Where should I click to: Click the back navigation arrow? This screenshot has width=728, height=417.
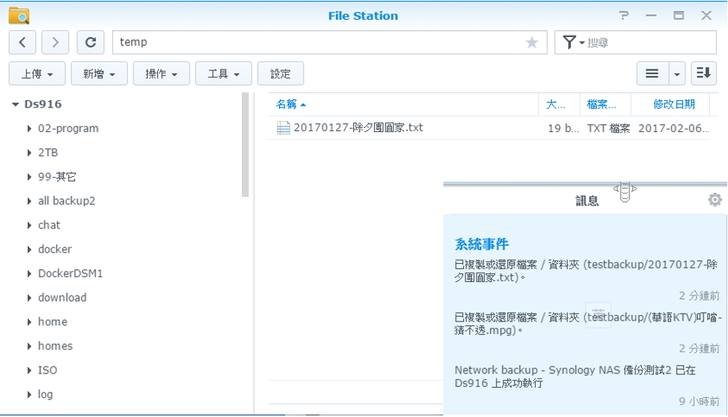(23, 42)
